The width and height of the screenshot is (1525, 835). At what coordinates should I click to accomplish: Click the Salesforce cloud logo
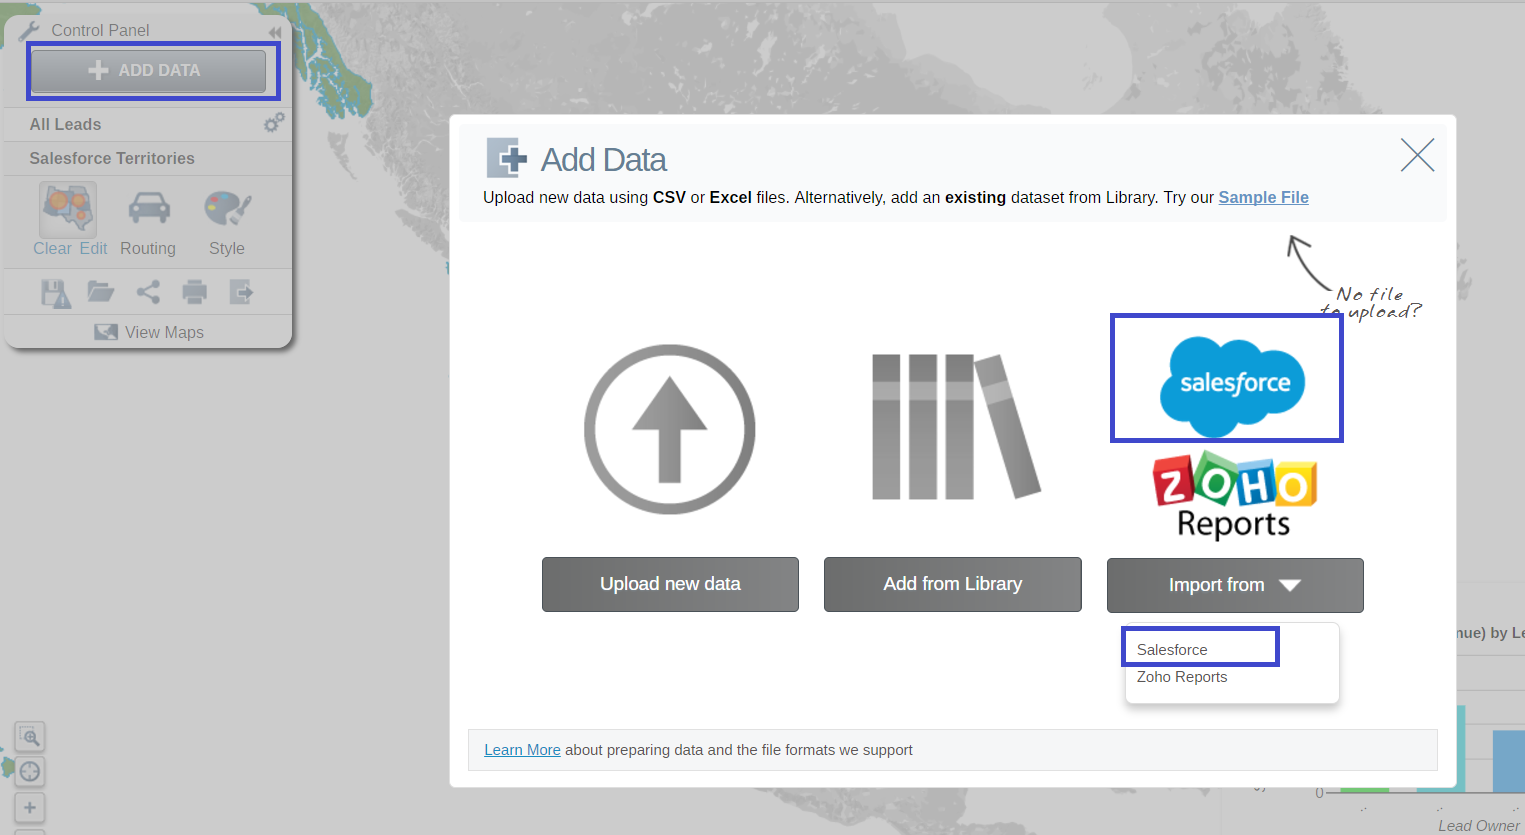click(x=1232, y=387)
